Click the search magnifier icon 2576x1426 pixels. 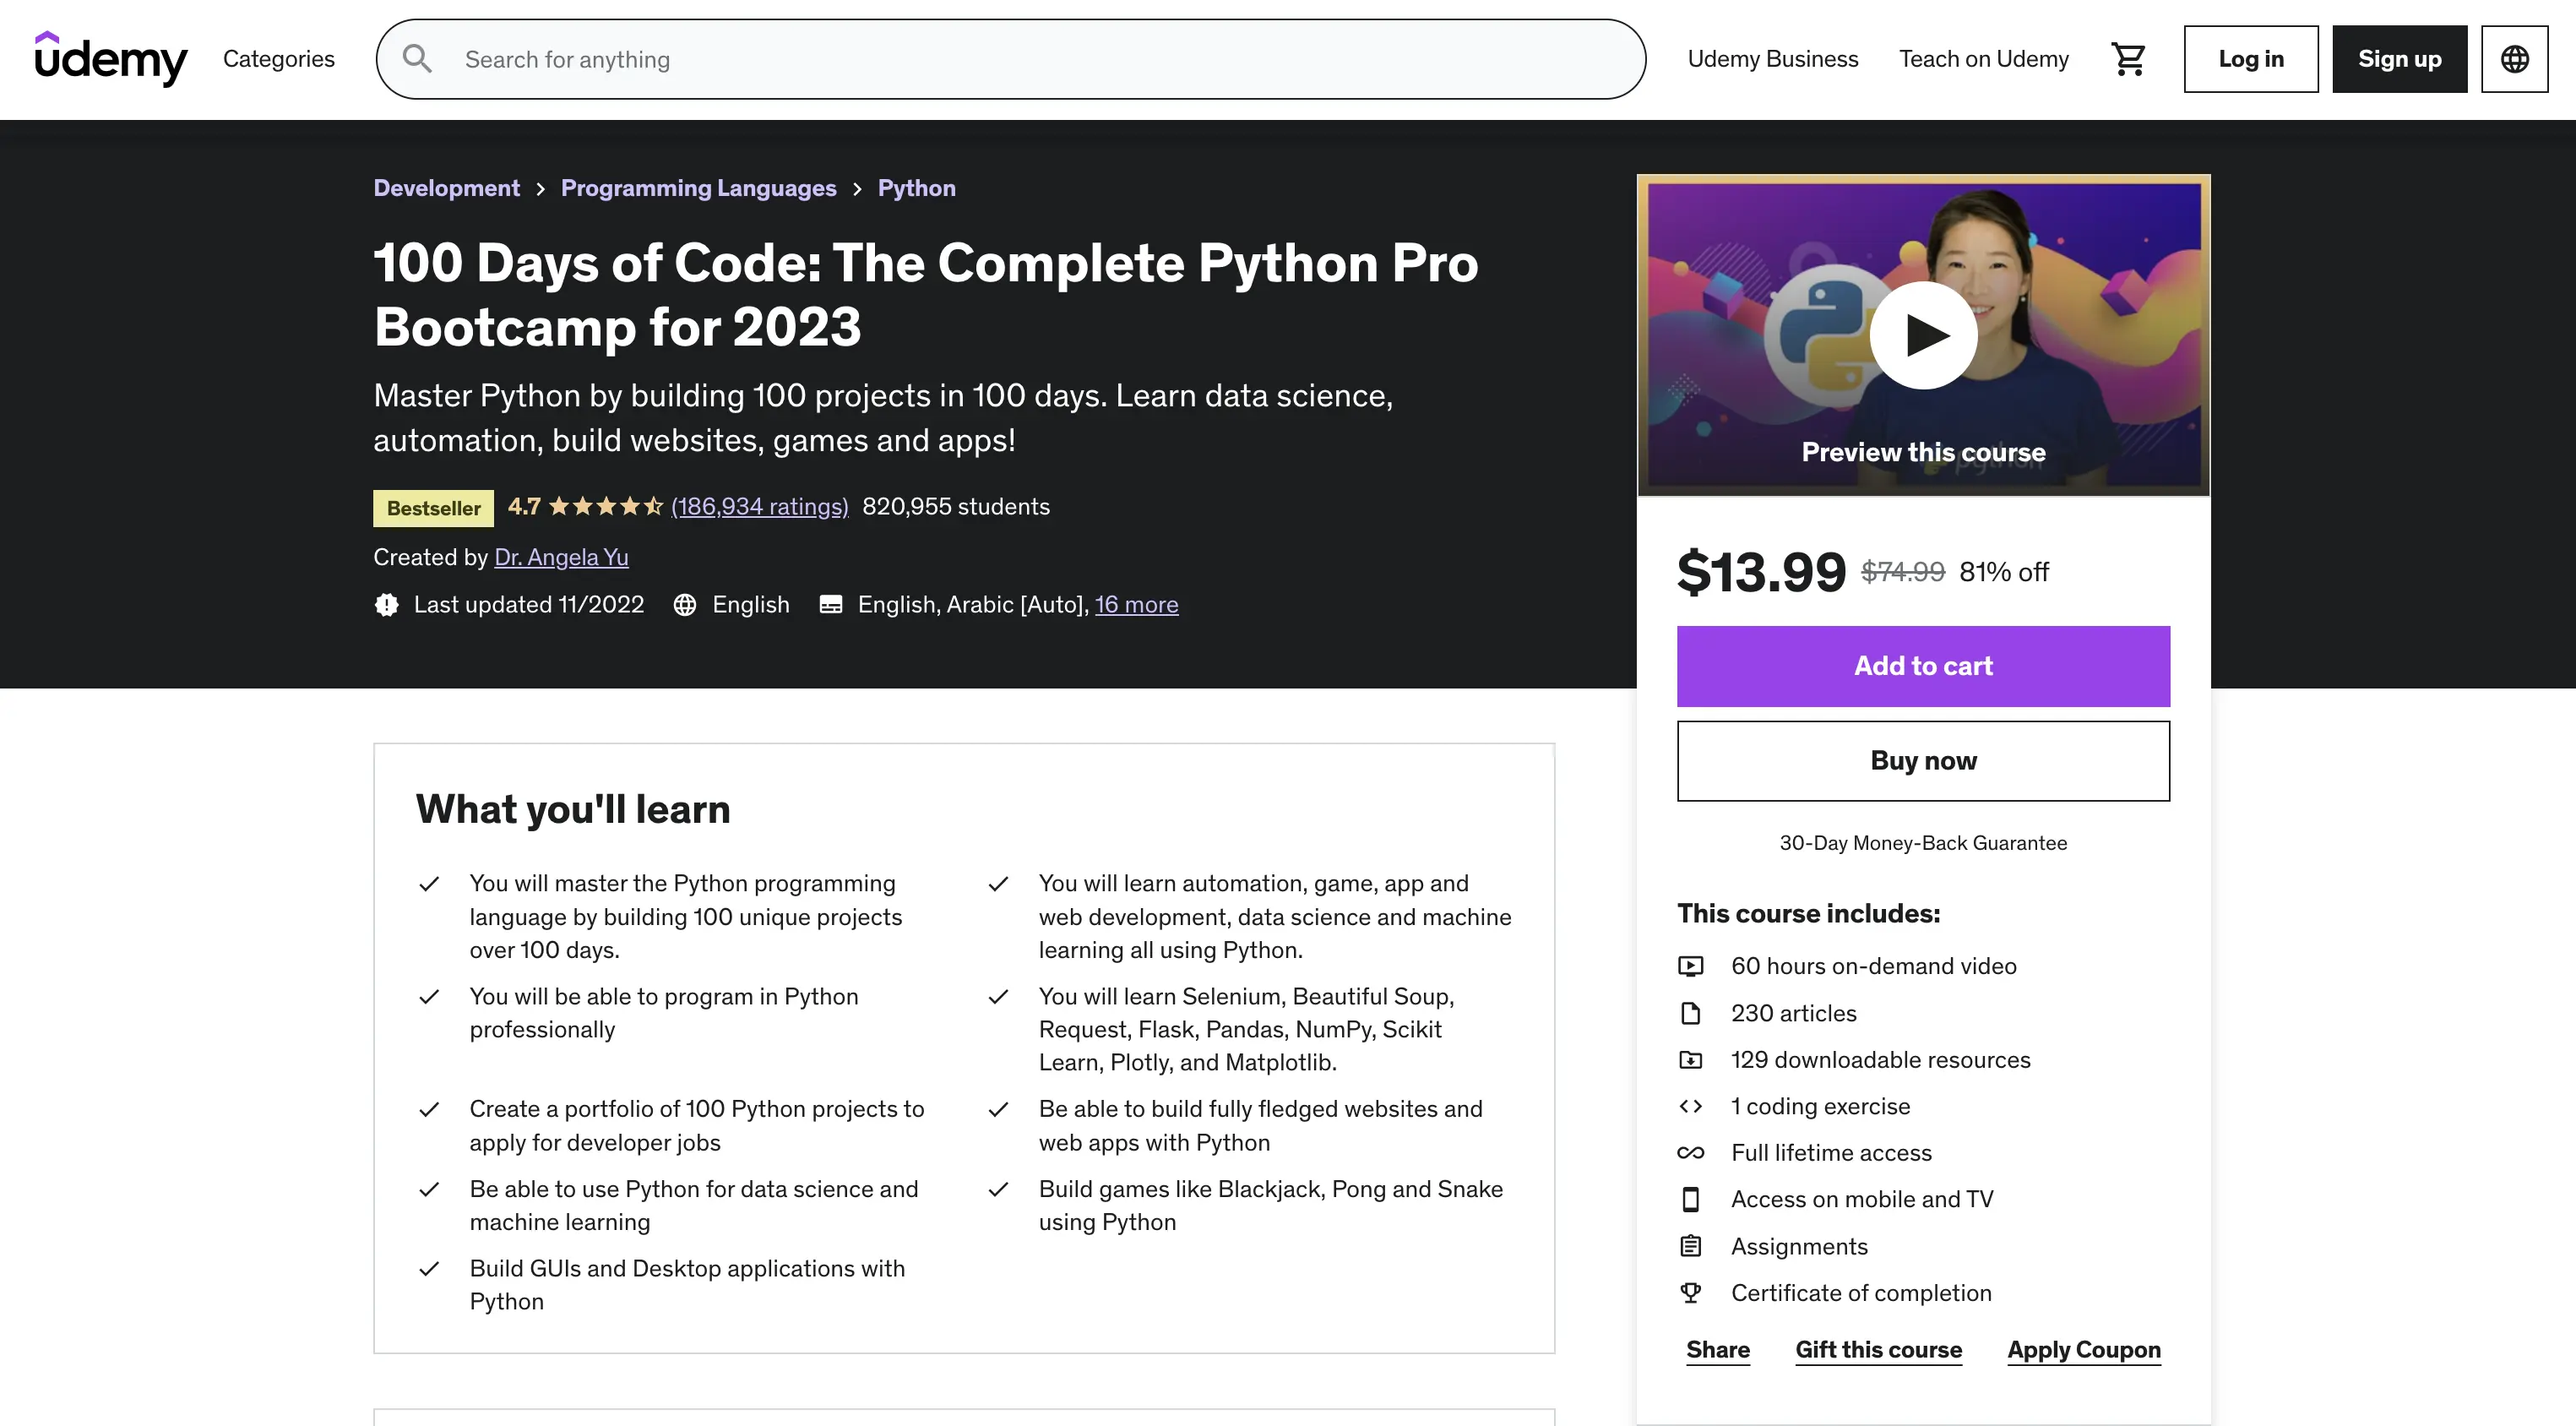pyautogui.click(x=417, y=58)
